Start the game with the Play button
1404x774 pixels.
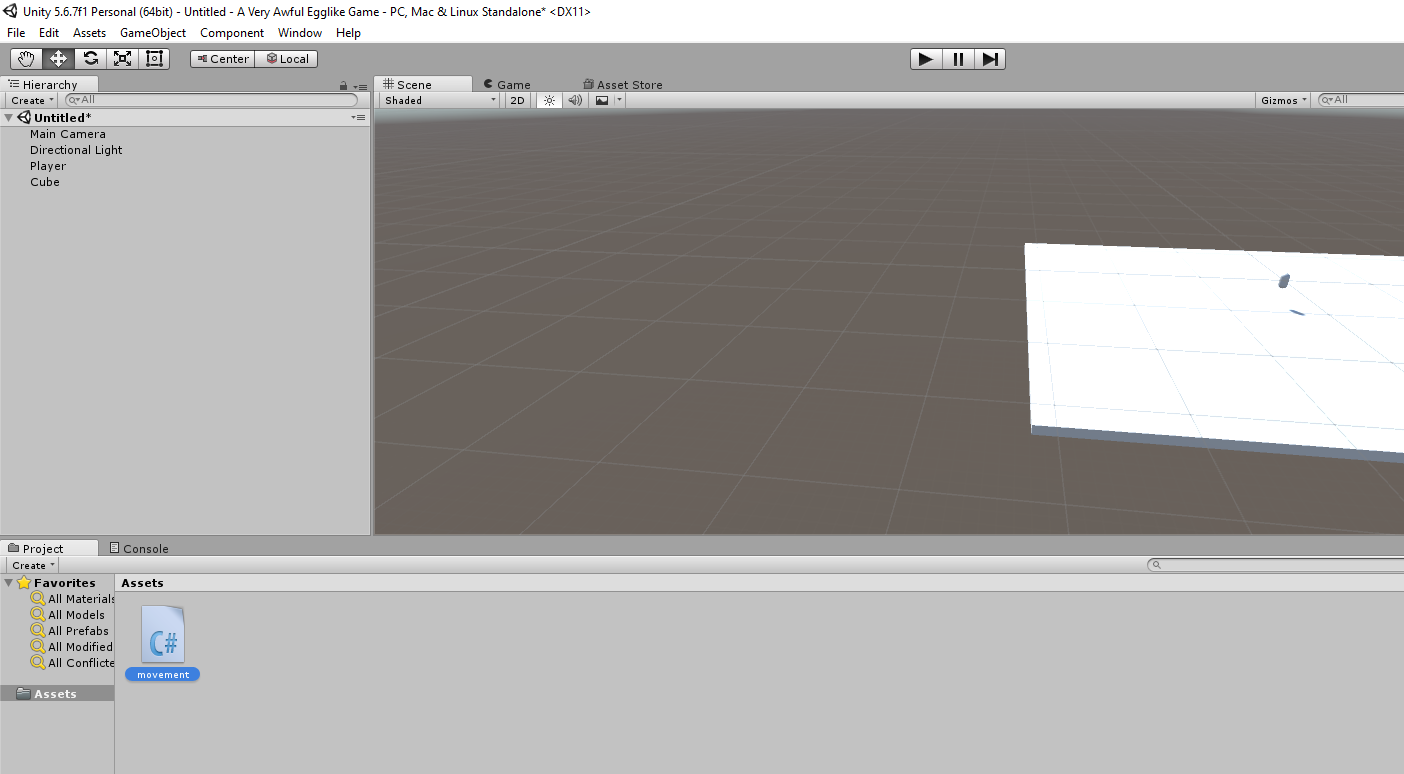pos(926,59)
